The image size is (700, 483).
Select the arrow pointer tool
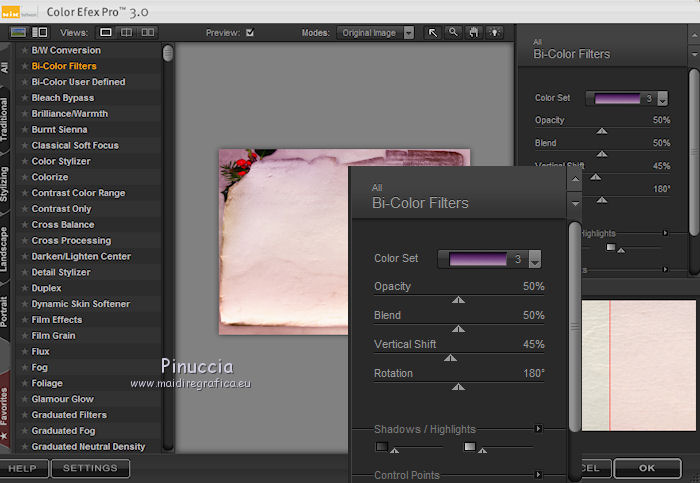433,32
